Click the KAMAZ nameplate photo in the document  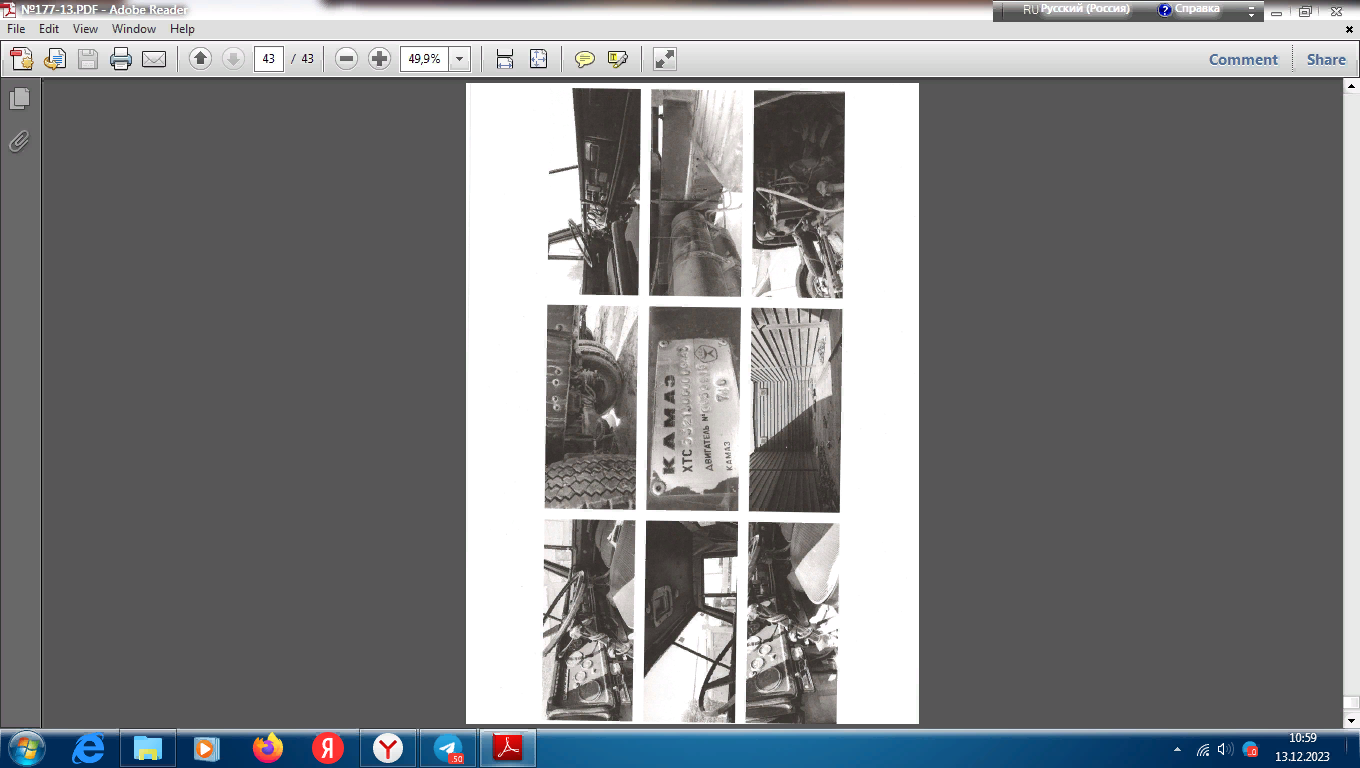pos(694,408)
